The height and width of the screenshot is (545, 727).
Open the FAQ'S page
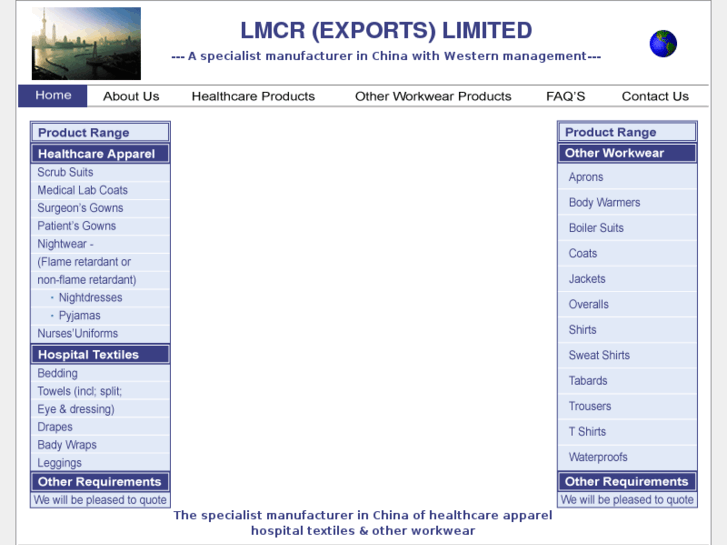click(566, 96)
